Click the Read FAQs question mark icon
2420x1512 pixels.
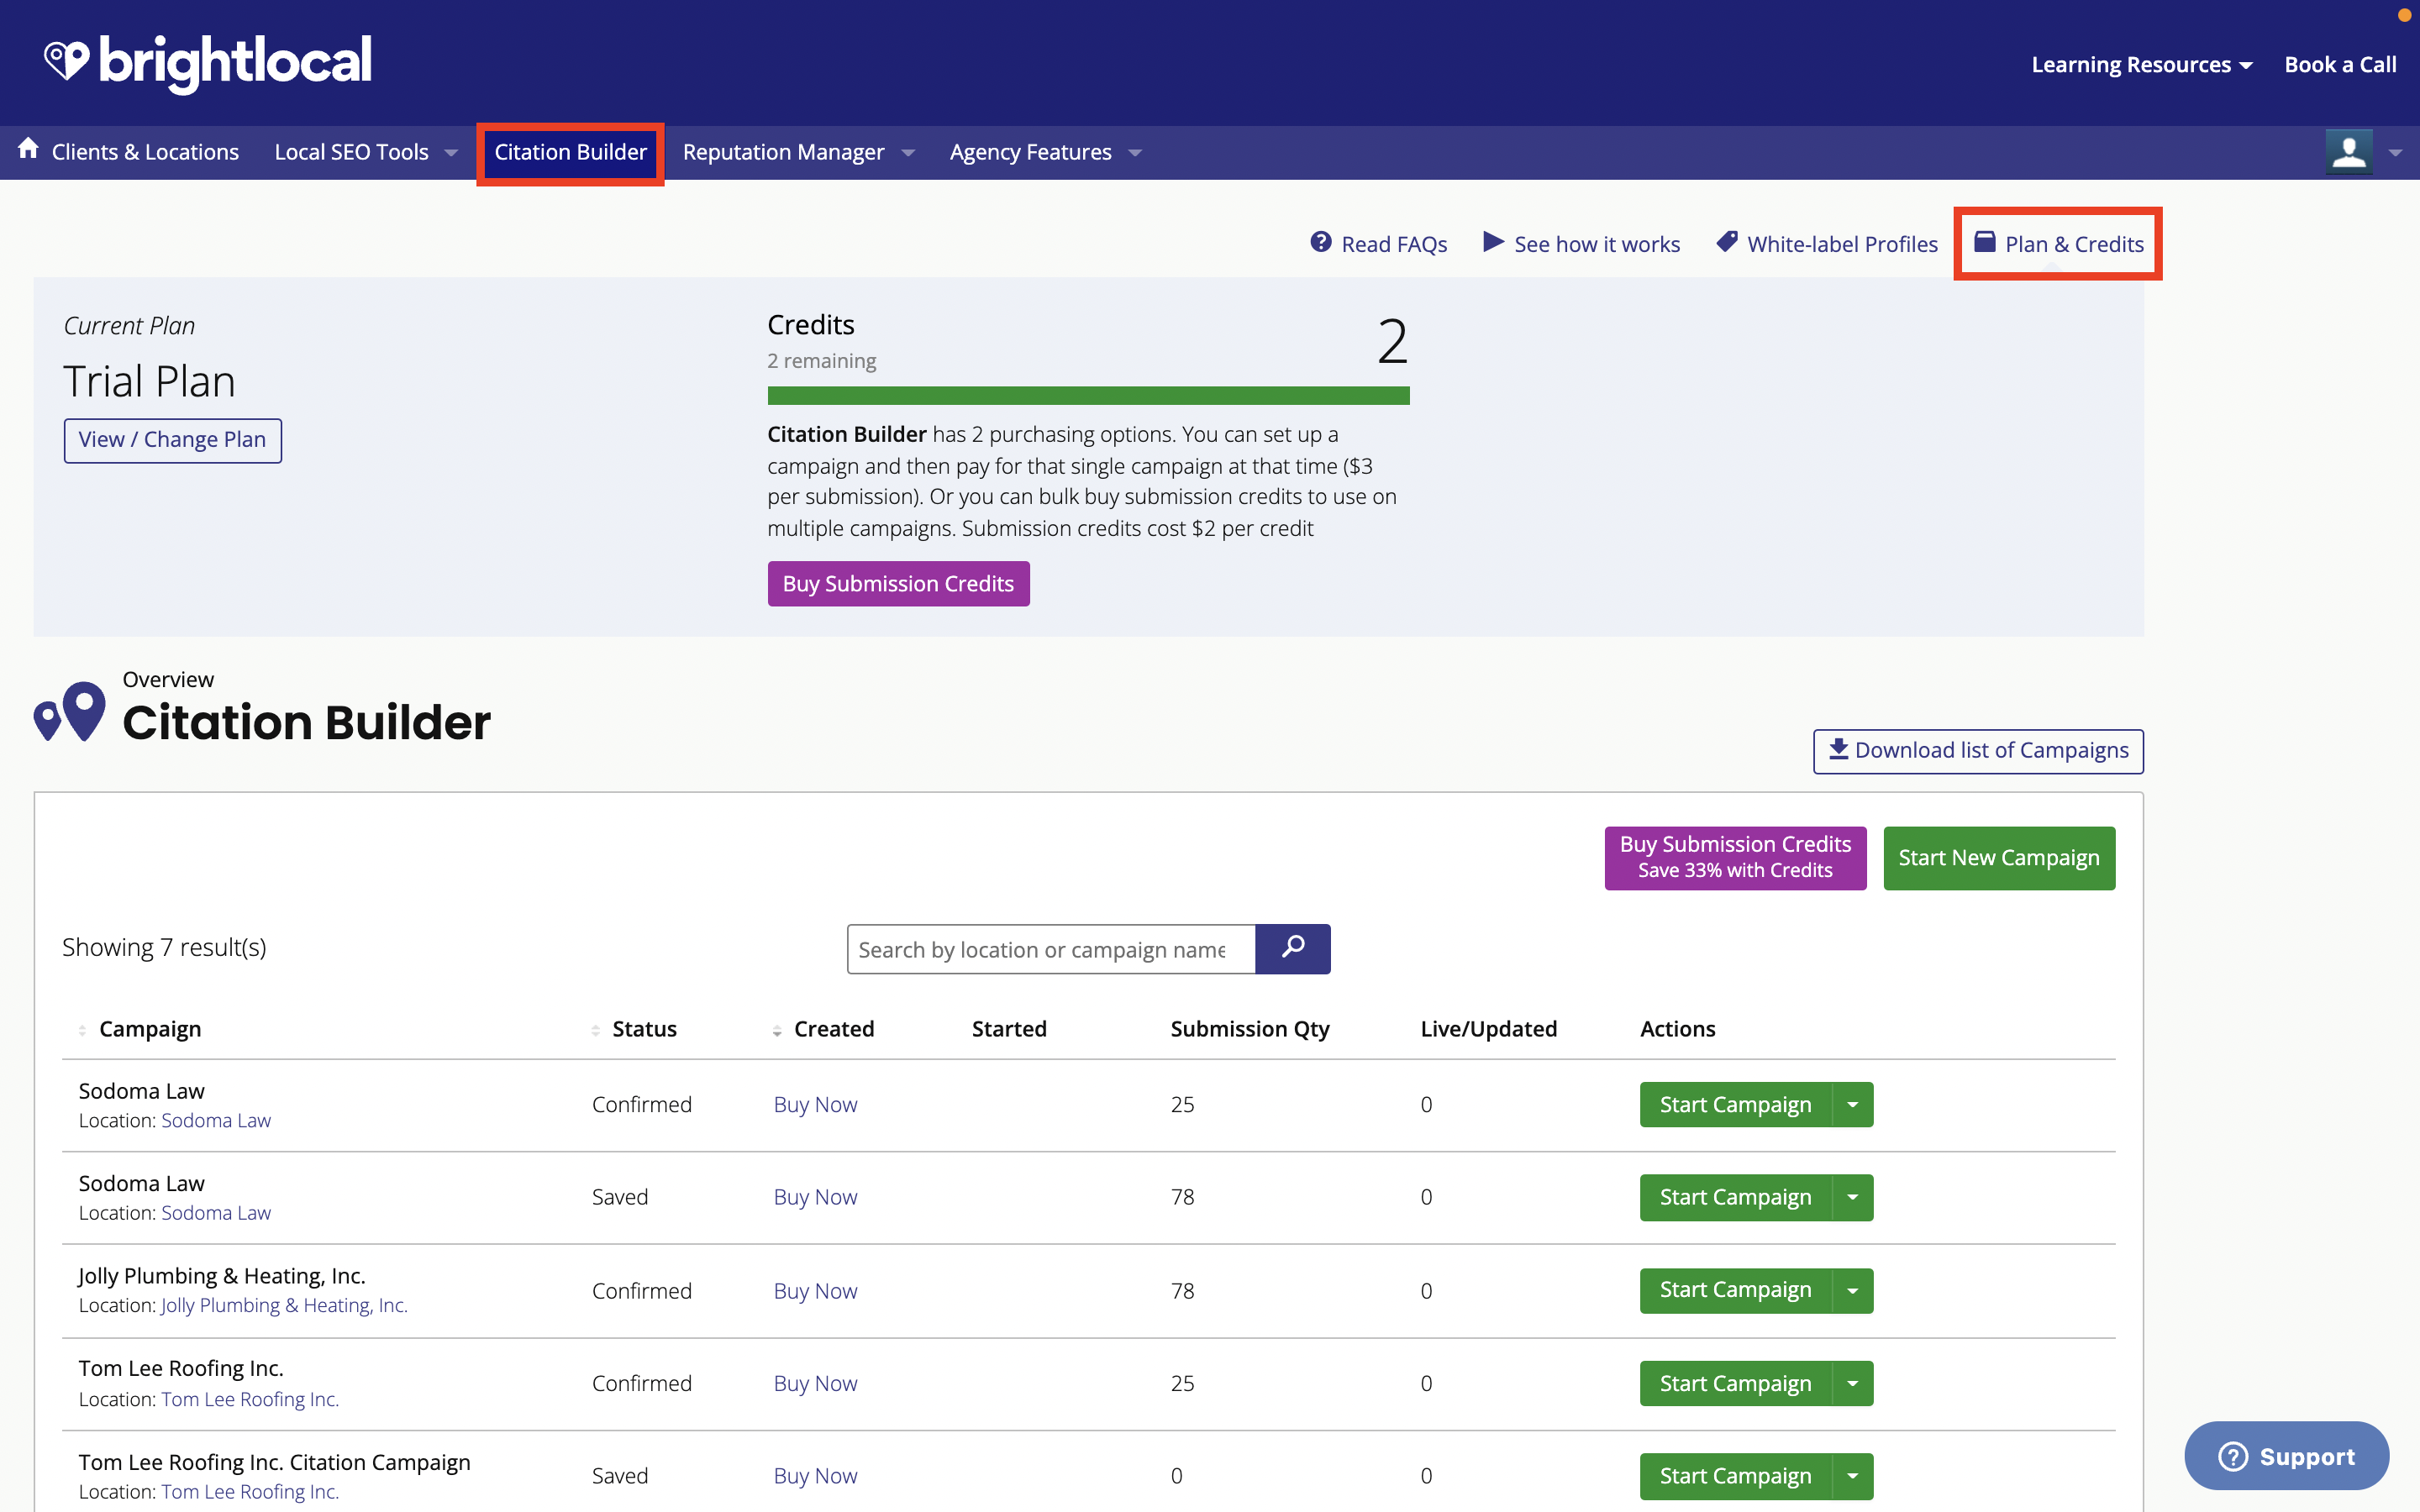pos(1321,242)
